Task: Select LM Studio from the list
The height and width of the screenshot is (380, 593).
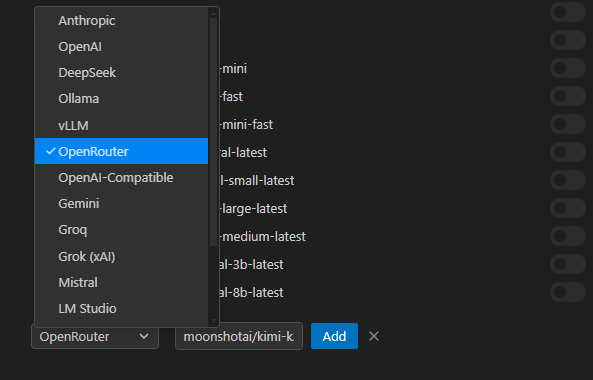Action: [x=121, y=309]
